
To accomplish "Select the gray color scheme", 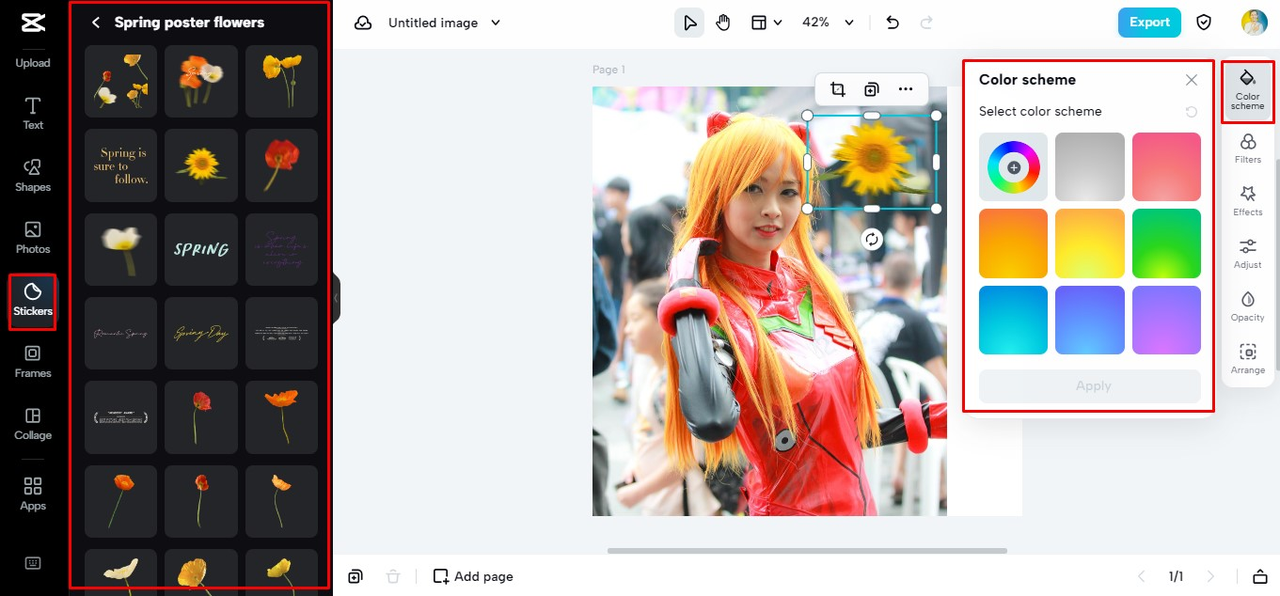I will point(1090,167).
